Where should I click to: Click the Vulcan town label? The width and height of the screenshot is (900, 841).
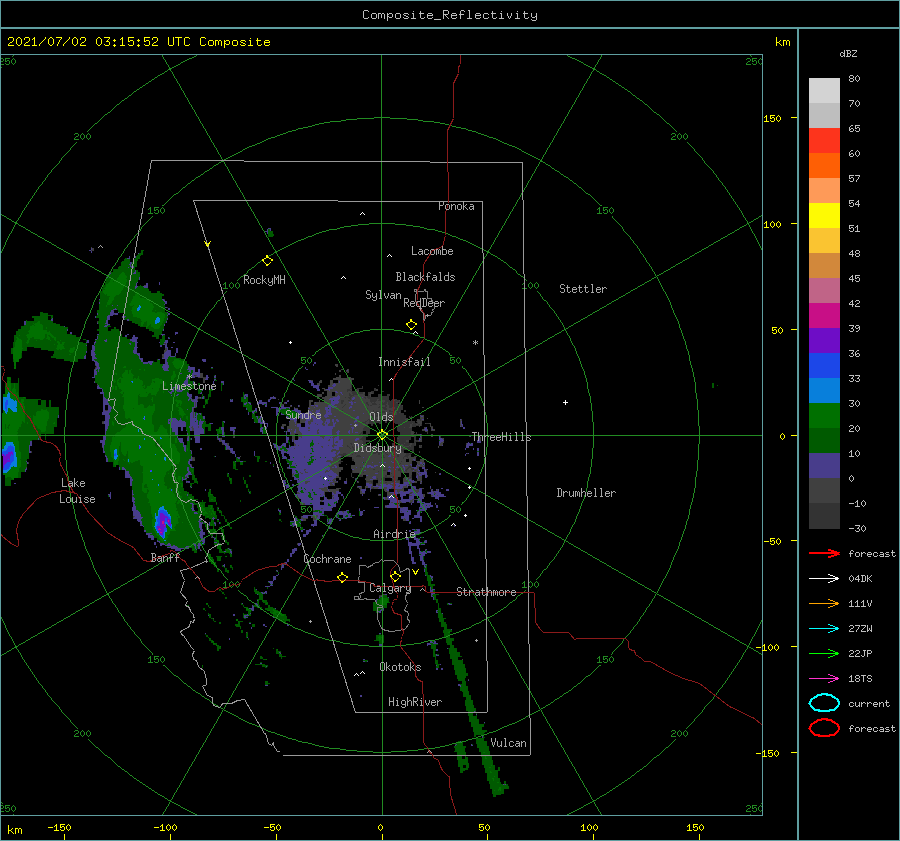tap(509, 743)
